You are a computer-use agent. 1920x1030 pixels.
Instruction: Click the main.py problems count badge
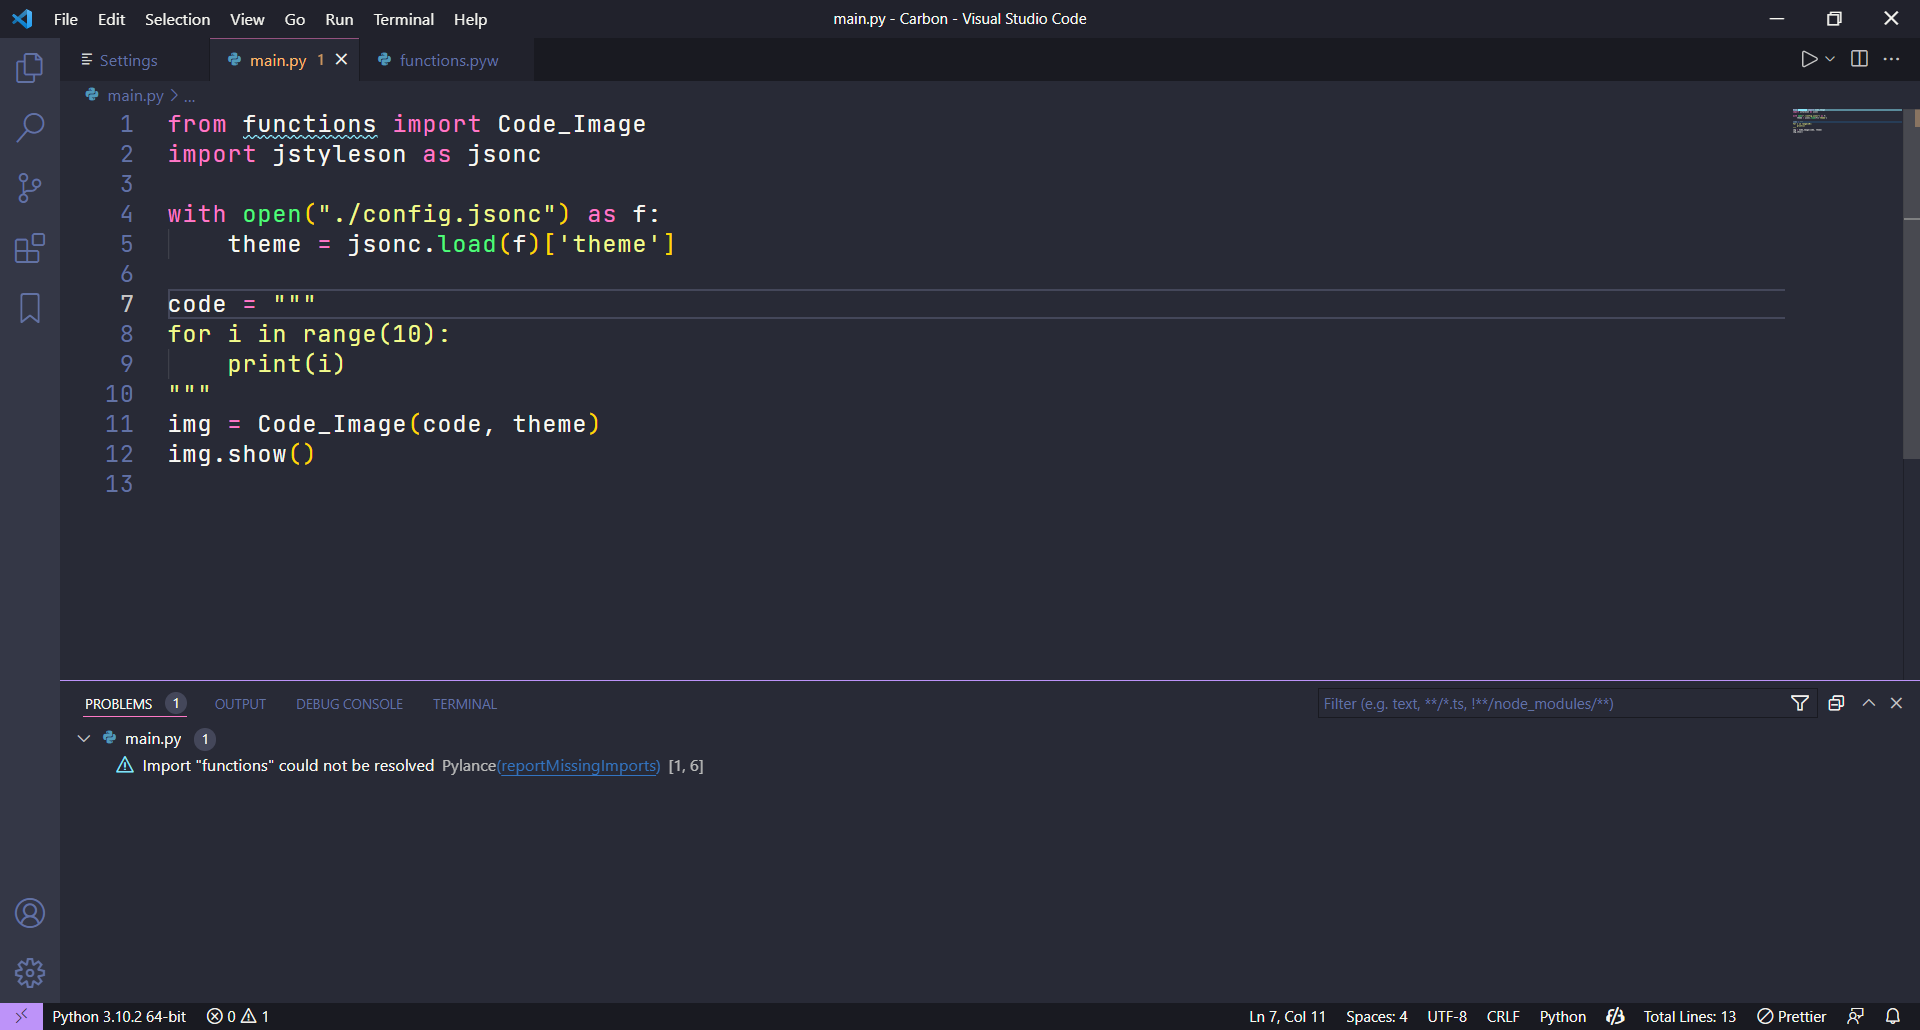[205, 739]
